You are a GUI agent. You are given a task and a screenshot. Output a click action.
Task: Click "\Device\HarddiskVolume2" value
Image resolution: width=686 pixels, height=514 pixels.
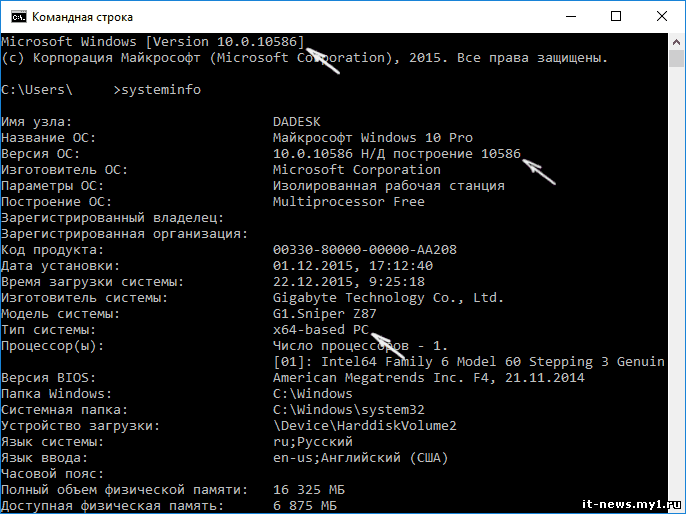coord(365,426)
